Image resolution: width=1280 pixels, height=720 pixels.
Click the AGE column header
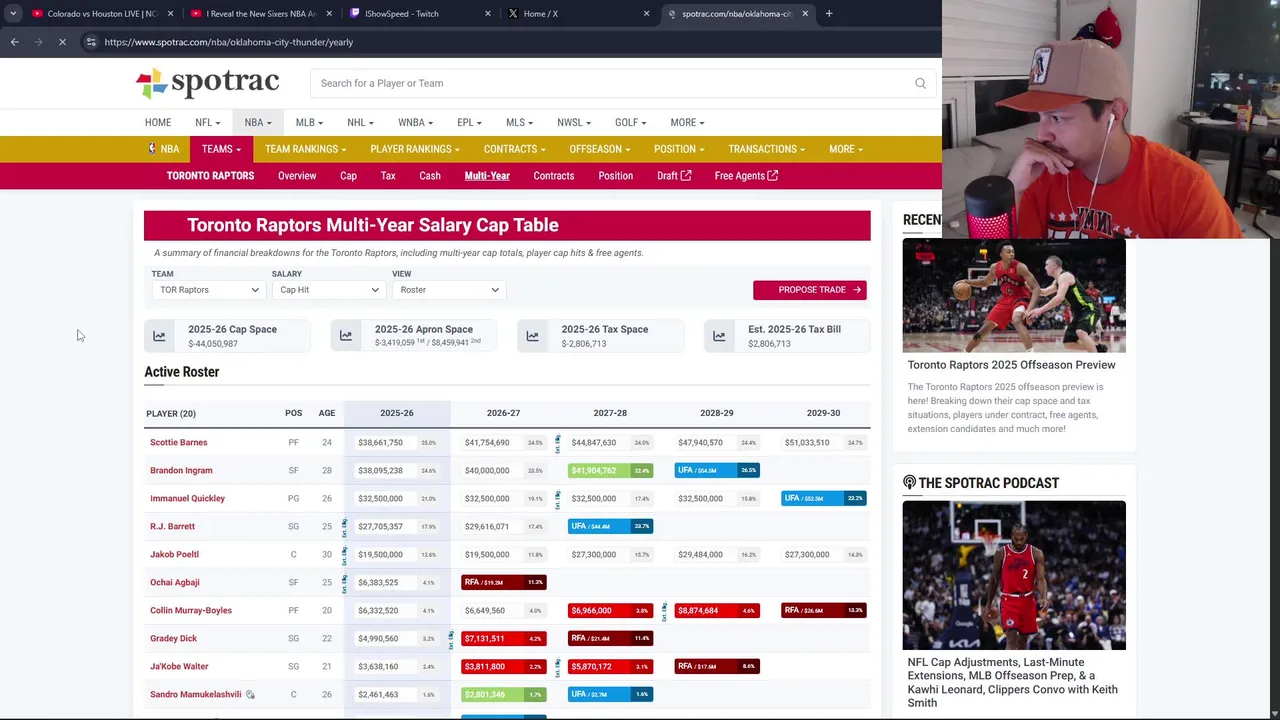(327, 413)
